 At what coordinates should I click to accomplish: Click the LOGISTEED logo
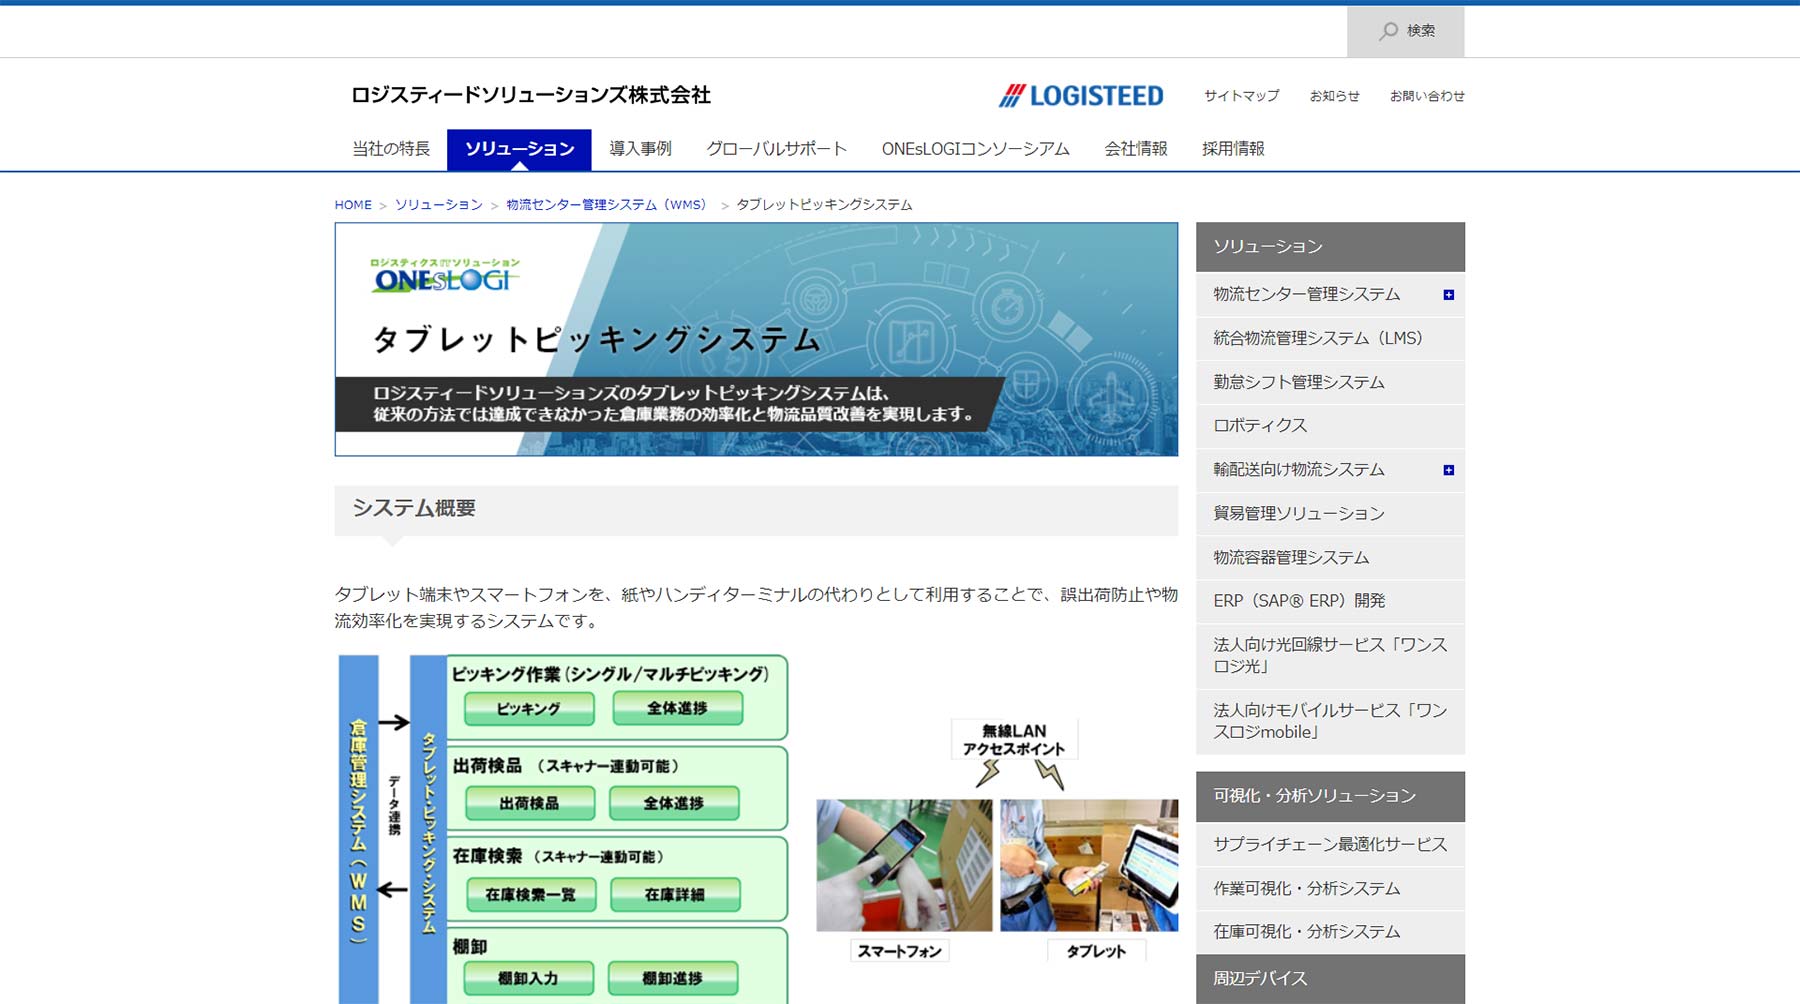tap(1081, 96)
